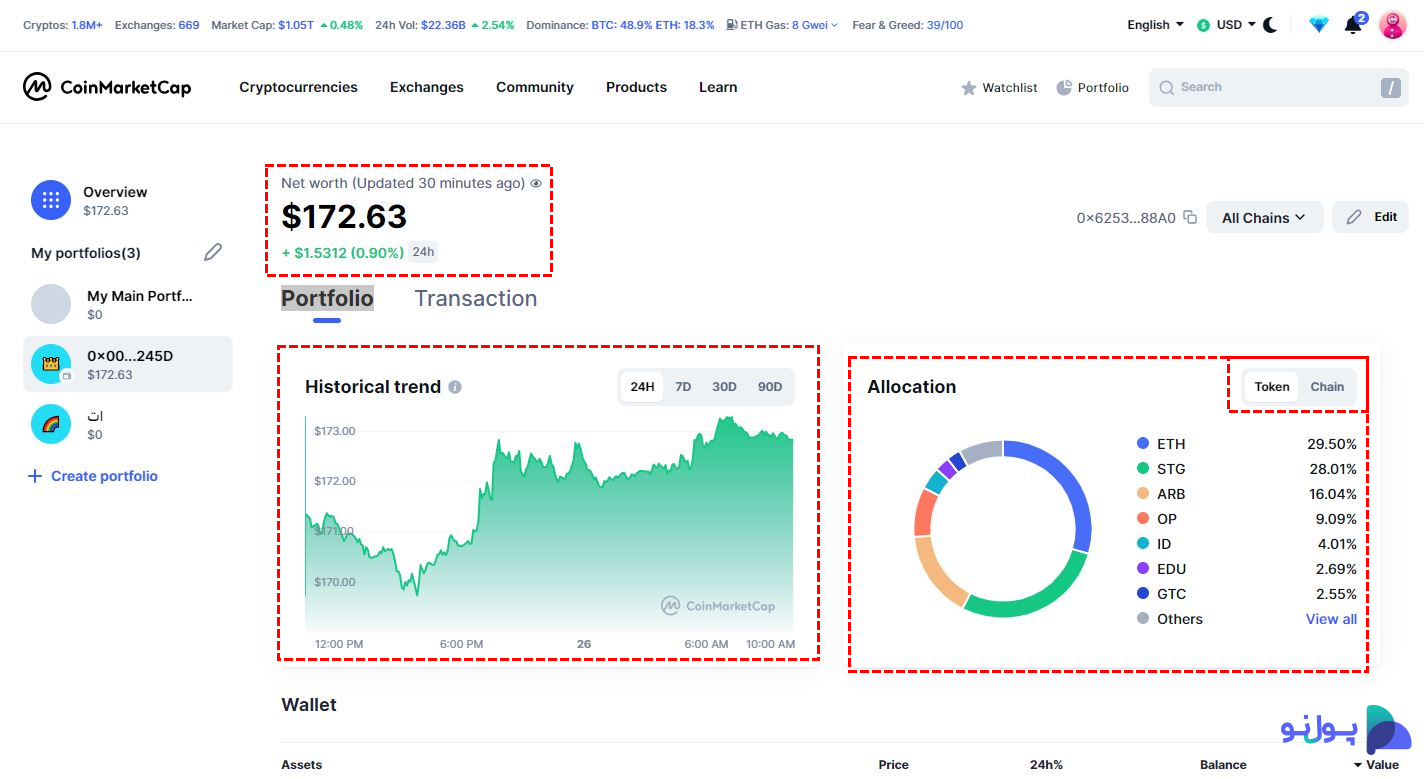Click OP red legend dot
The image size is (1424, 779).
1143,518
